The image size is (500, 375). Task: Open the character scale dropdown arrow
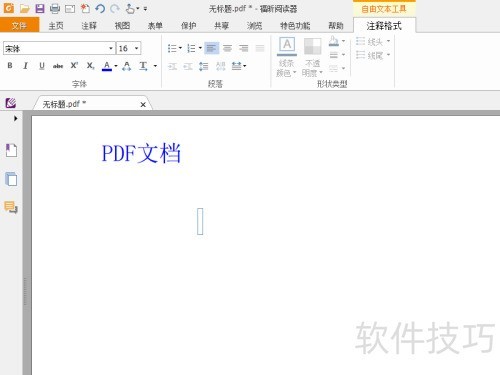[x=155, y=66]
